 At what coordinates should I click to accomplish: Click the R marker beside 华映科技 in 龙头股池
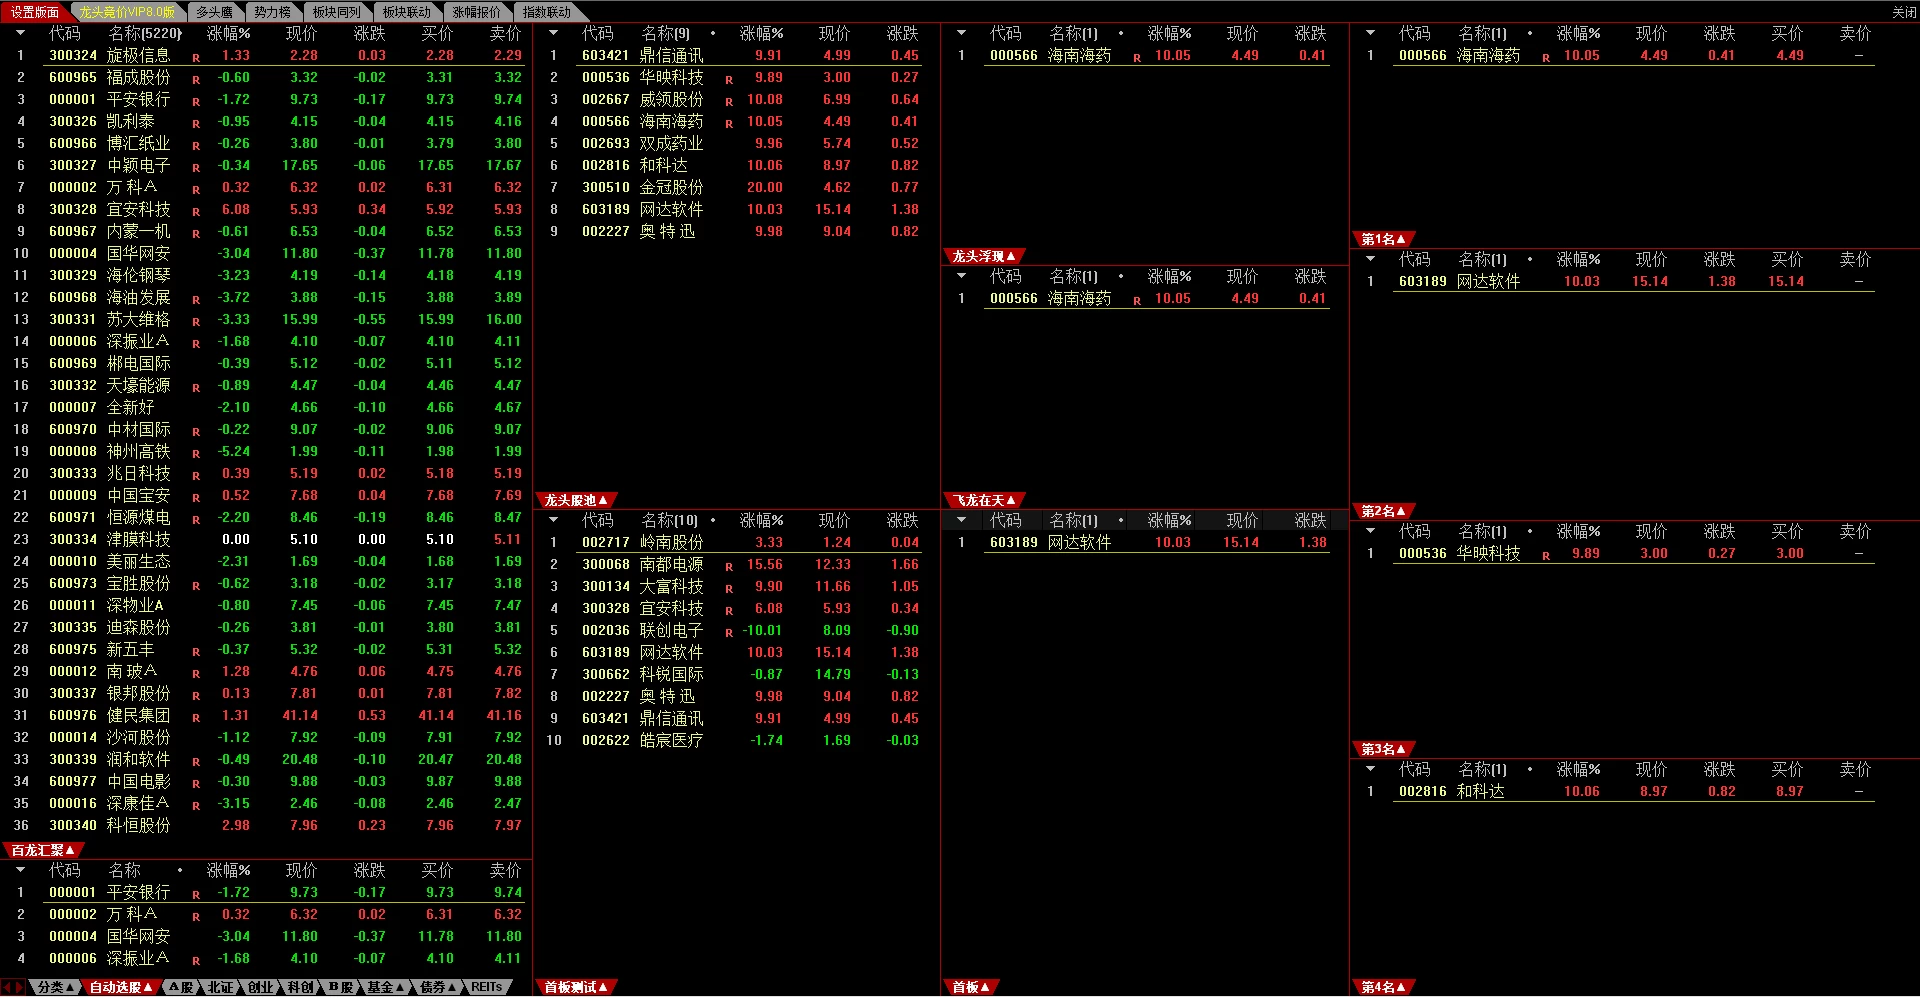[729, 80]
